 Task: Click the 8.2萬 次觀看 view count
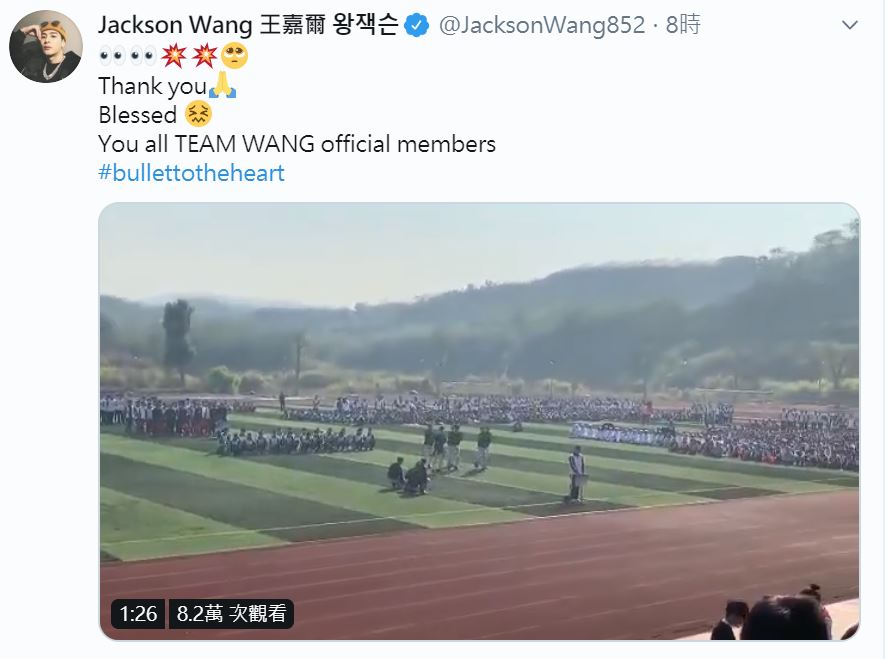point(231,614)
